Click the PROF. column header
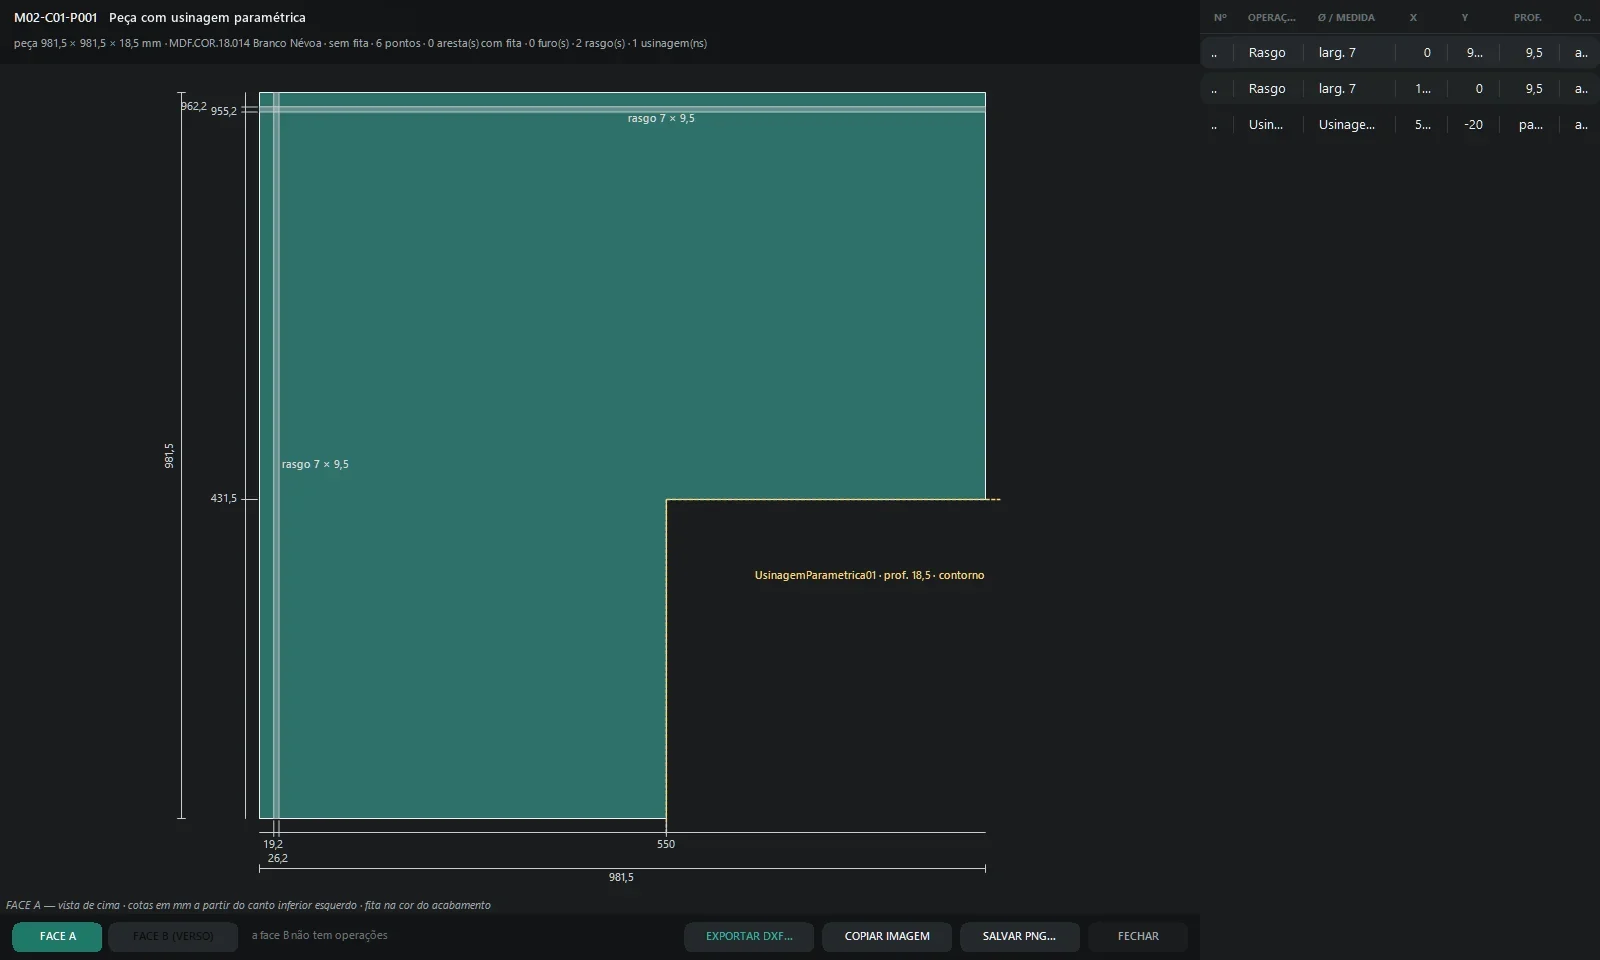This screenshot has width=1600, height=960. point(1527,18)
